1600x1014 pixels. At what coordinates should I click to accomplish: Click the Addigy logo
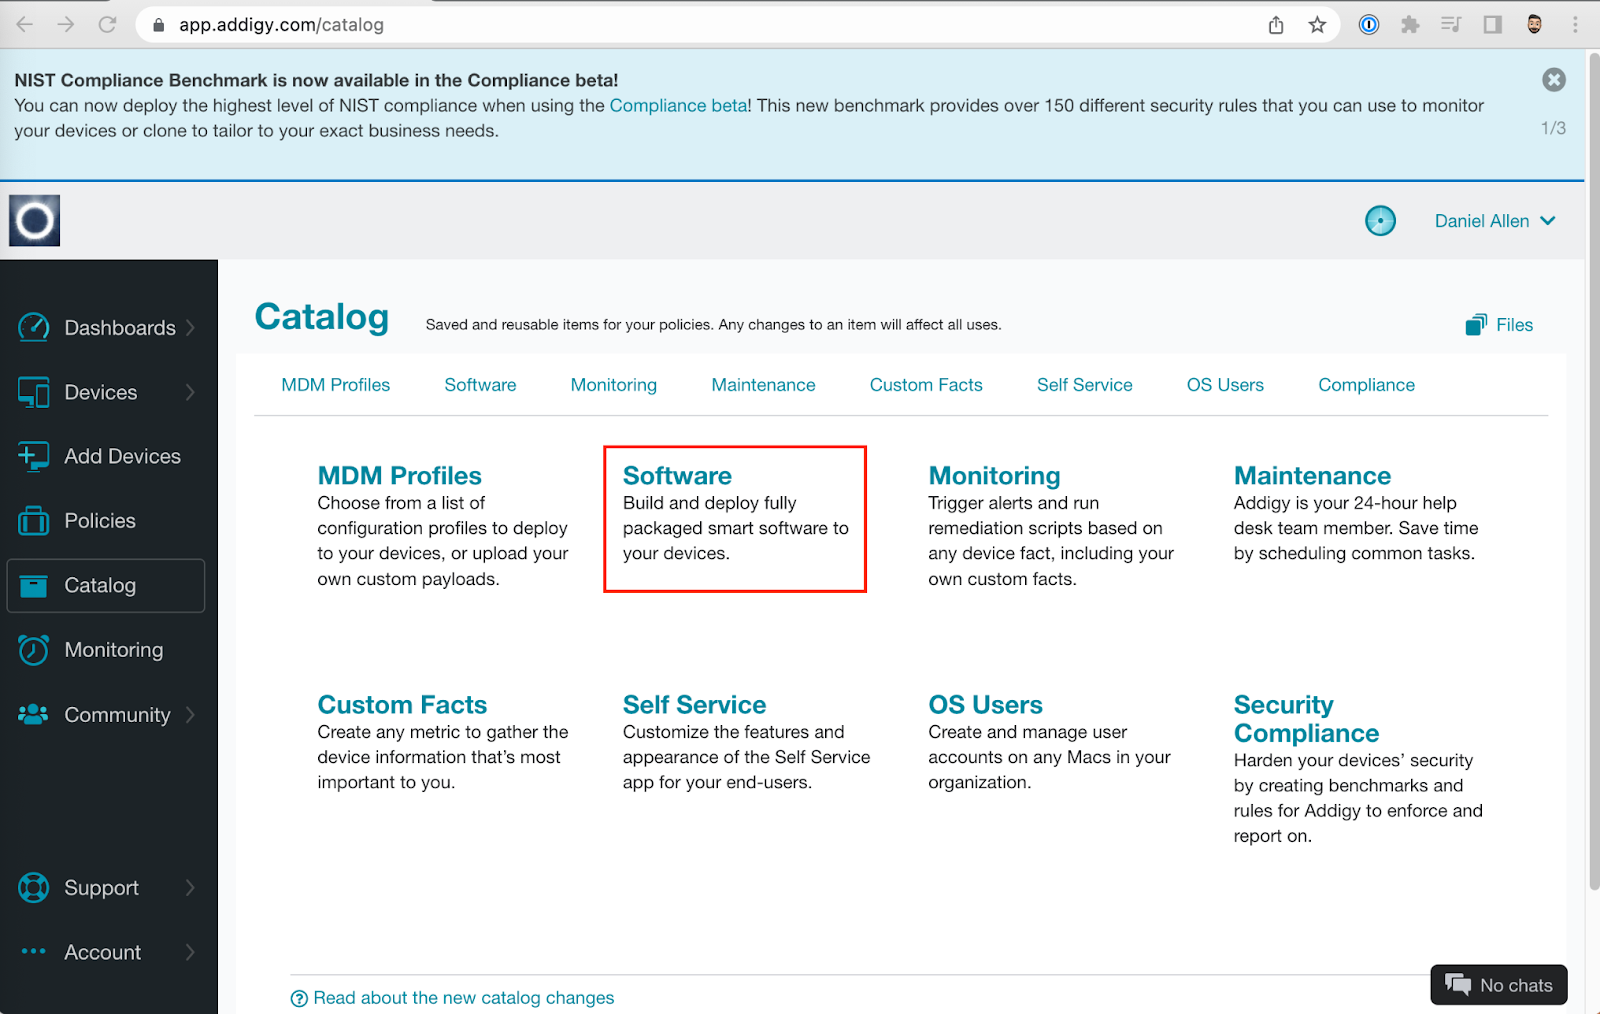(34, 219)
